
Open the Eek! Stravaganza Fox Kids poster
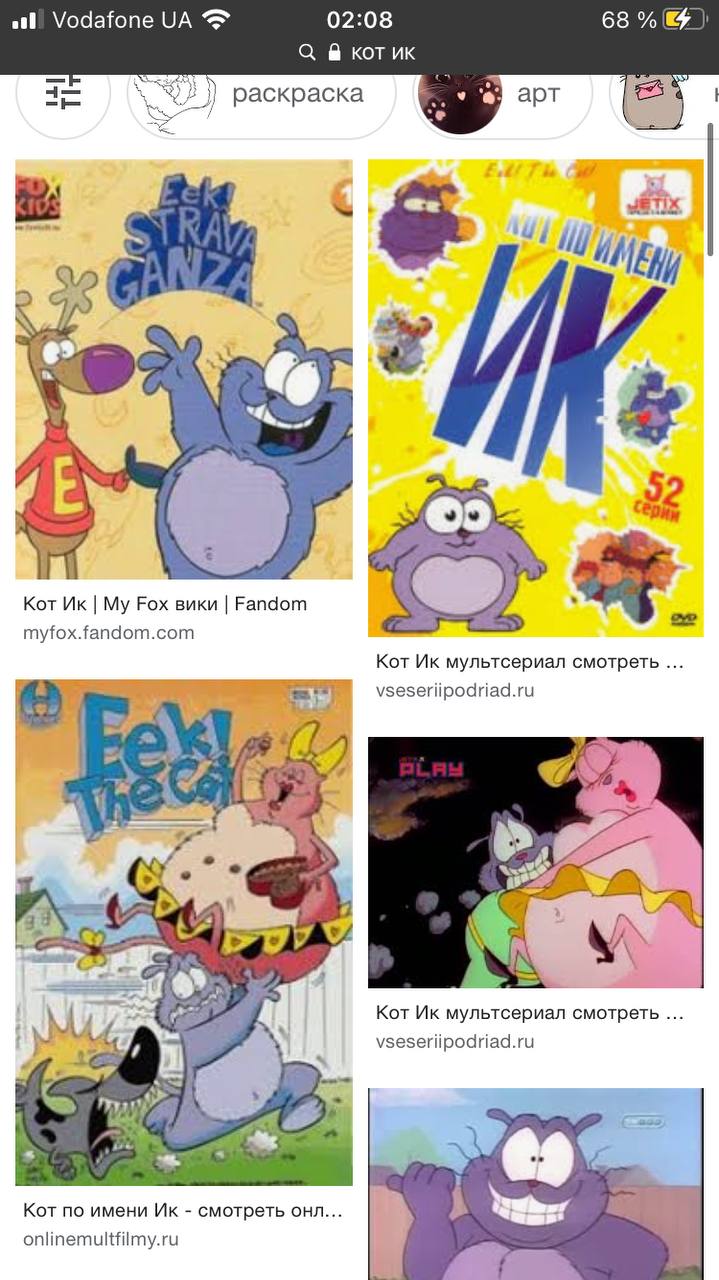(184, 369)
